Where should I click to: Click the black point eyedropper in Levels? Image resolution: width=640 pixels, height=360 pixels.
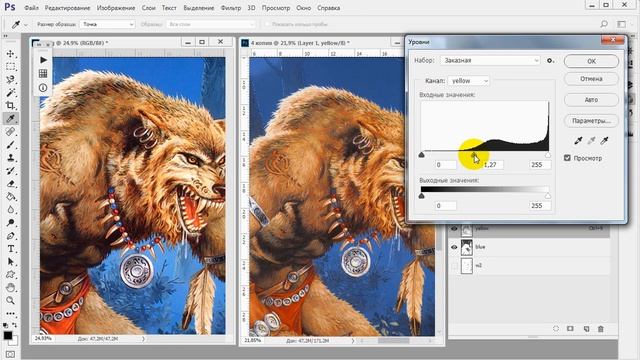click(578, 141)
